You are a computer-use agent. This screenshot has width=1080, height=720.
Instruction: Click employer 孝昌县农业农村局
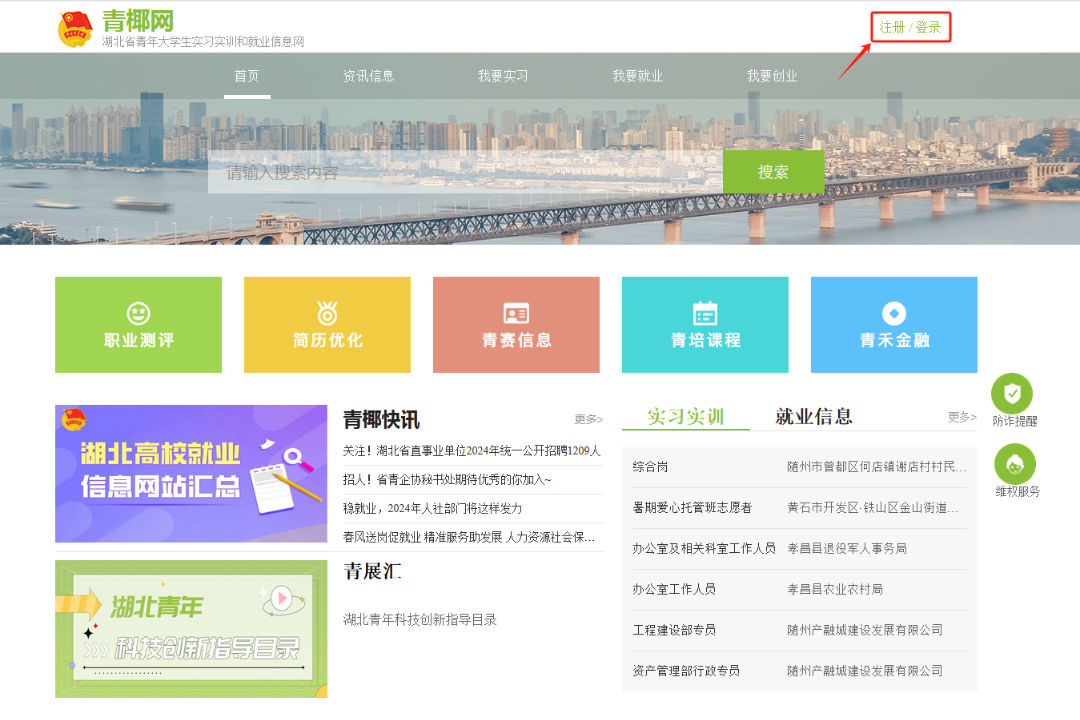835,589
